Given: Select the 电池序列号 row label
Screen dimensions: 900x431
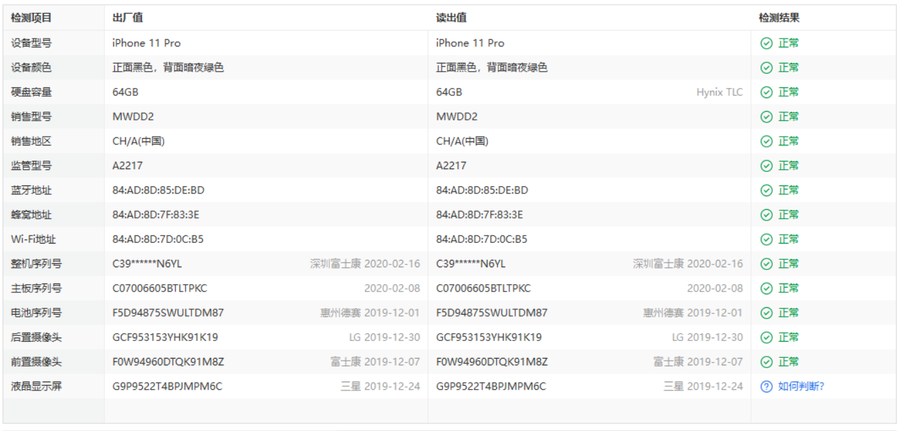Looking at the screenshot, I should [36, 313].
